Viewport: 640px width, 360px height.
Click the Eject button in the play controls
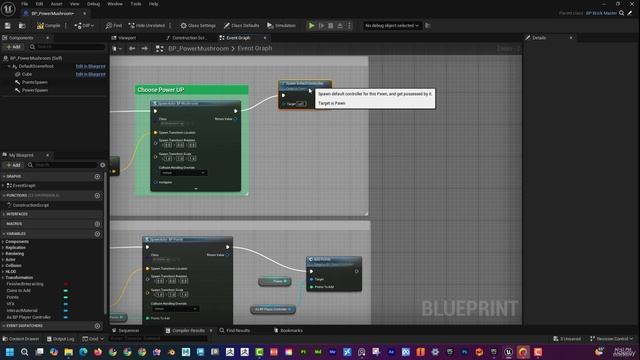(340, 26)
